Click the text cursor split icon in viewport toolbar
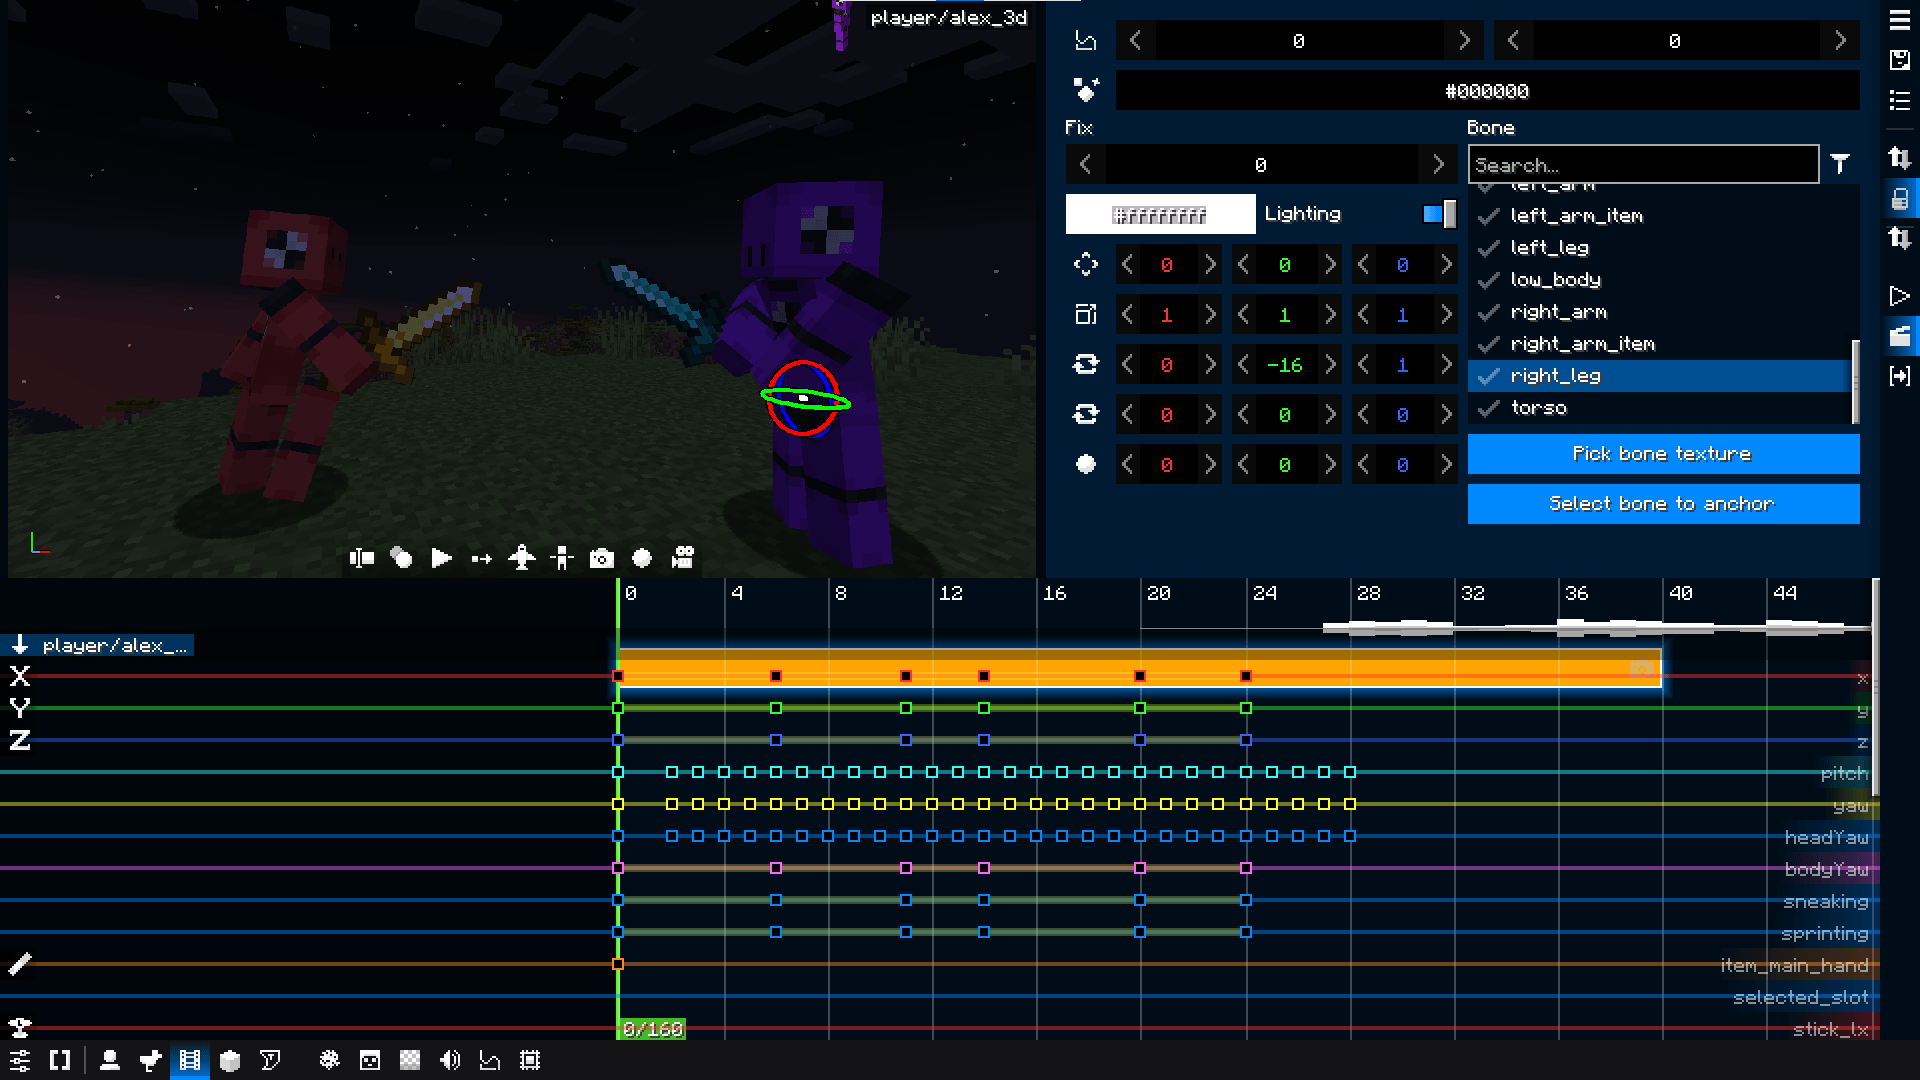This screenshot has width=1920, height=1080. (x=362, y=558)
